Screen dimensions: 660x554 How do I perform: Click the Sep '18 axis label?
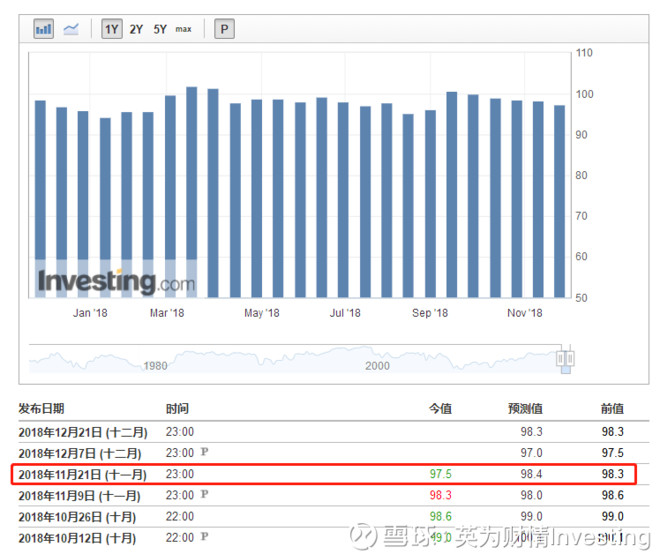pos(430,313)
